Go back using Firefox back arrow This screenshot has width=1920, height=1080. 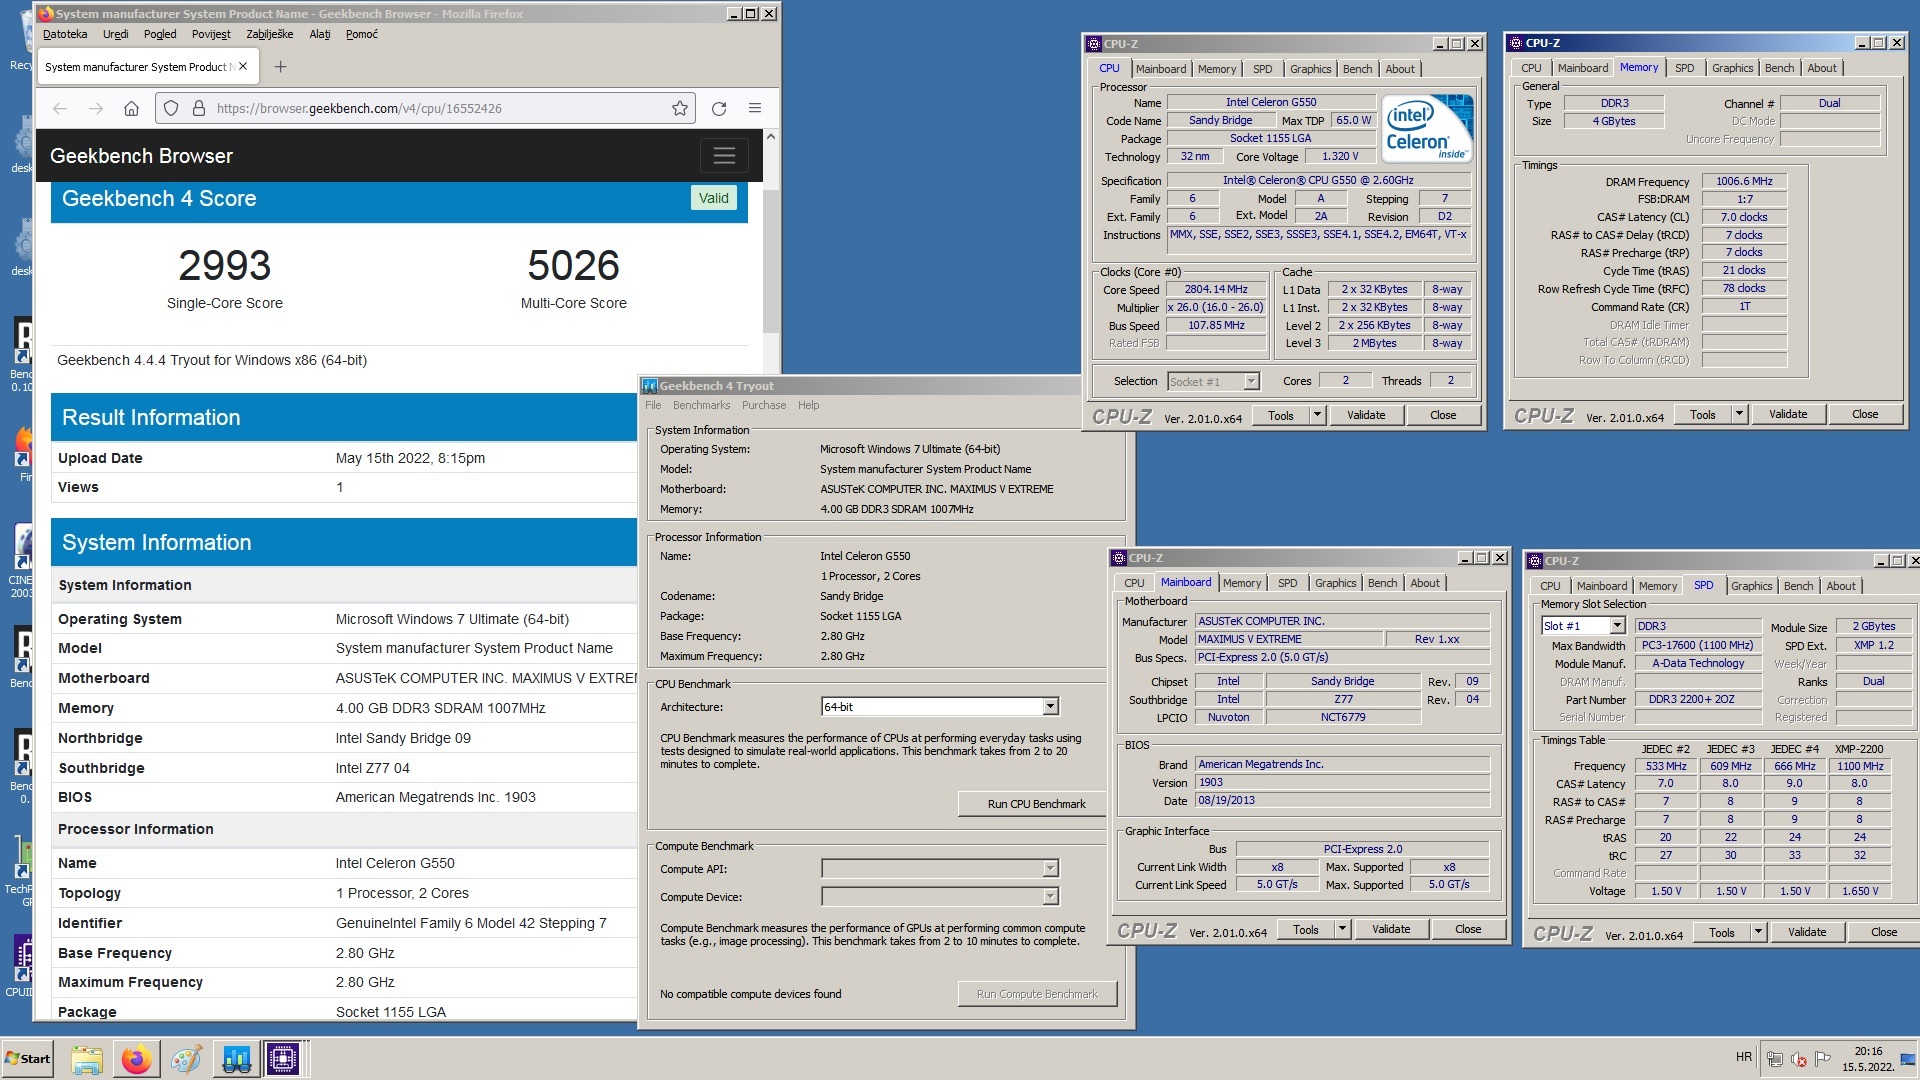click(x=60, y=108)
